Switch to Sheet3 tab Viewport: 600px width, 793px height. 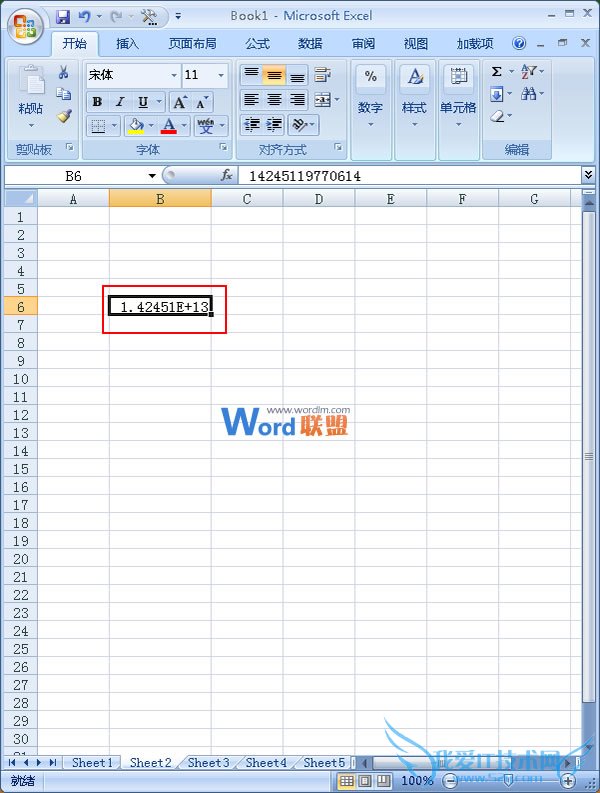(208, 762)
